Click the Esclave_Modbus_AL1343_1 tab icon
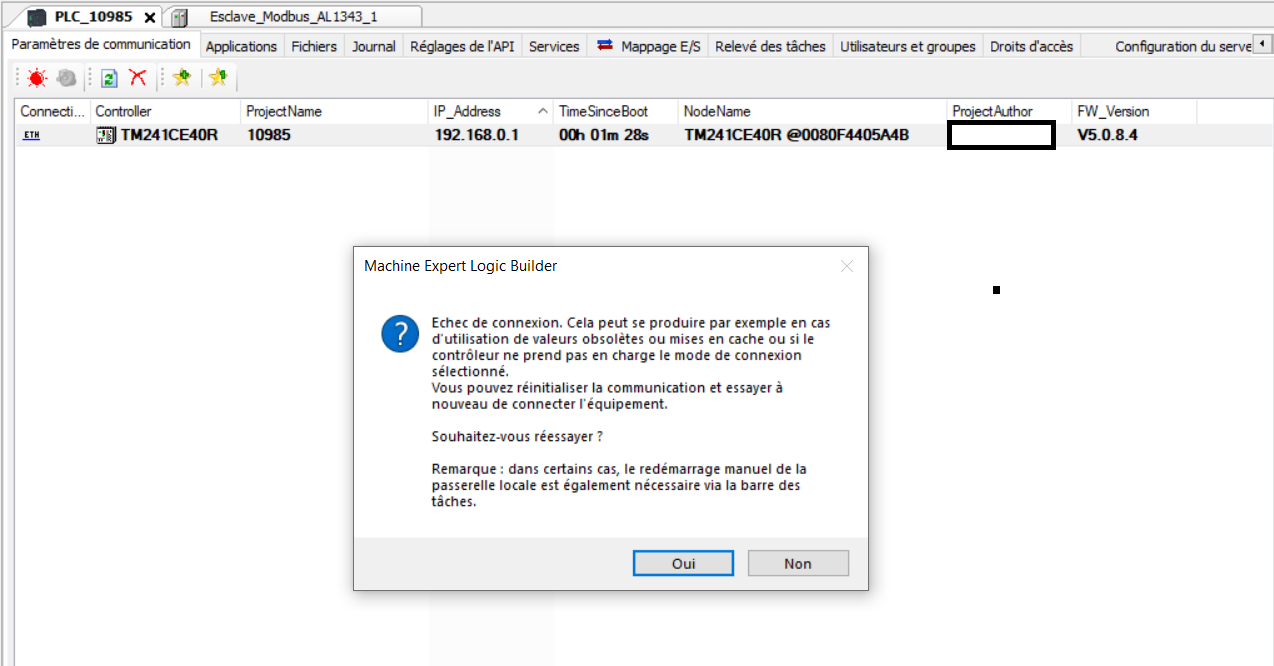This screenshot has width=1274, height=666. pyautogui.click(x=180, y=17)
